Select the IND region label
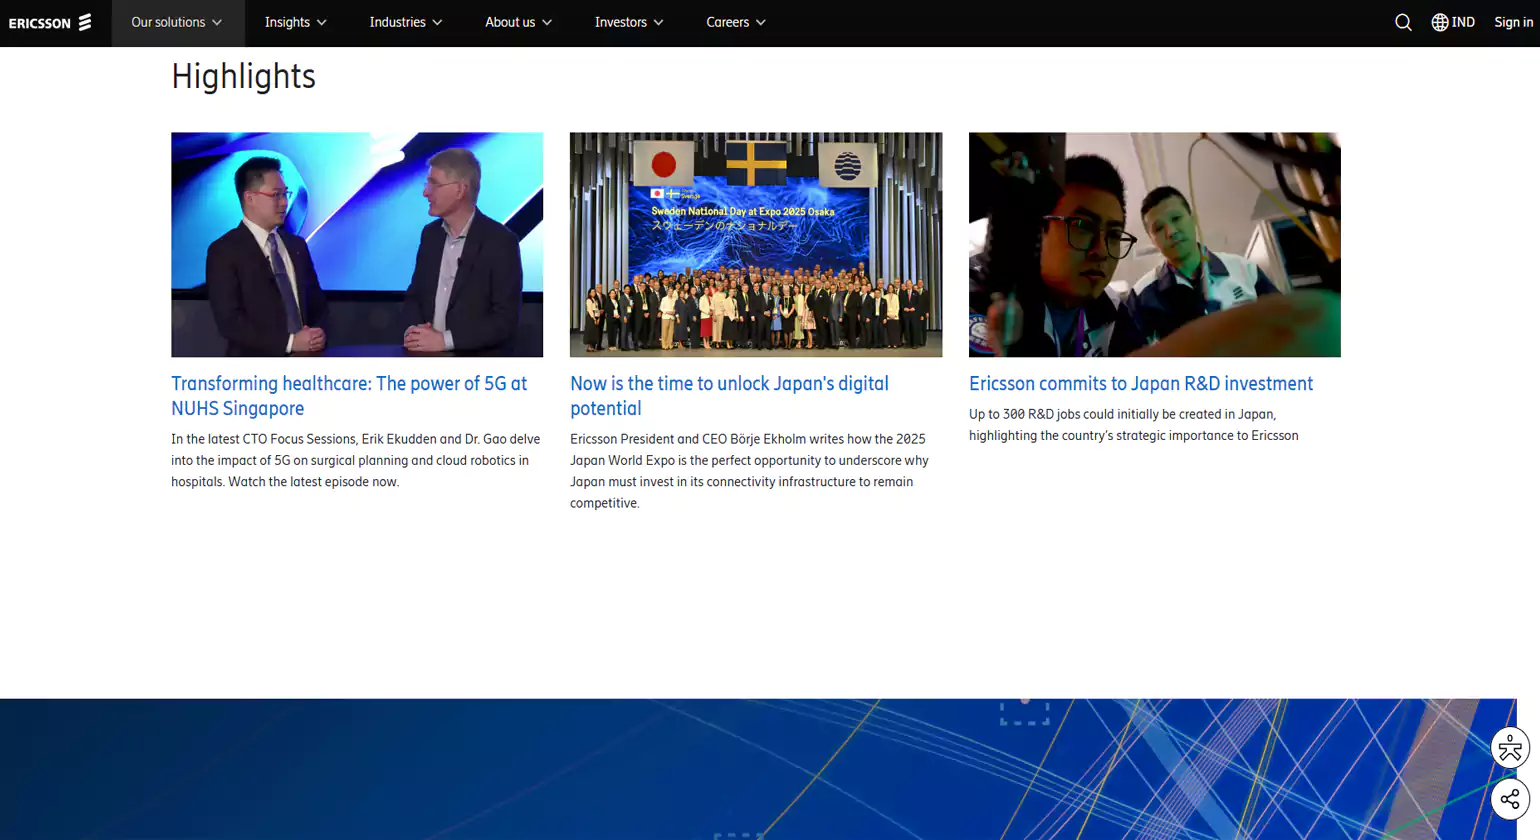1540x840 pixels. coord(1463,22)
